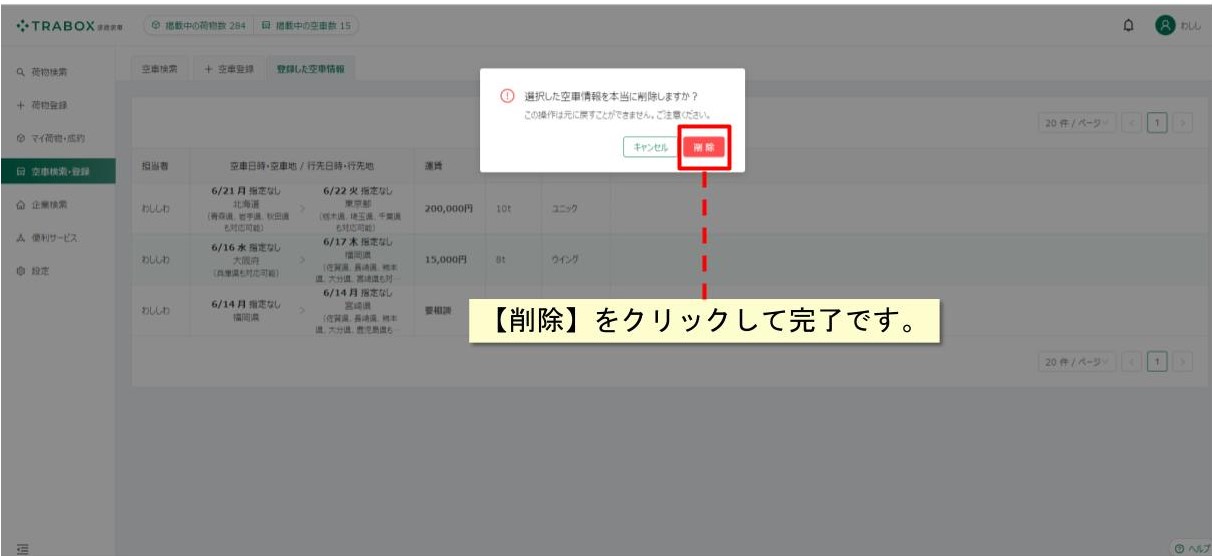Screen dimensions: 1212x556
Task: Click the 要相談 fare cell
Action: pos(438,311)
